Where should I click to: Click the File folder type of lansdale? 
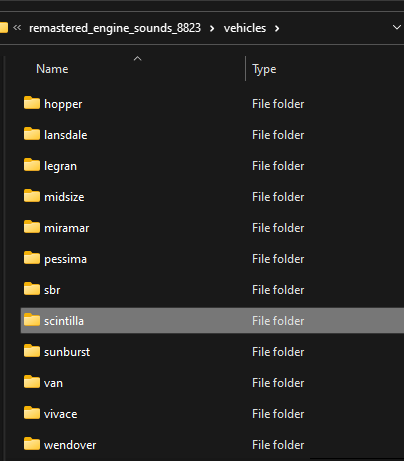pos(278,135)
